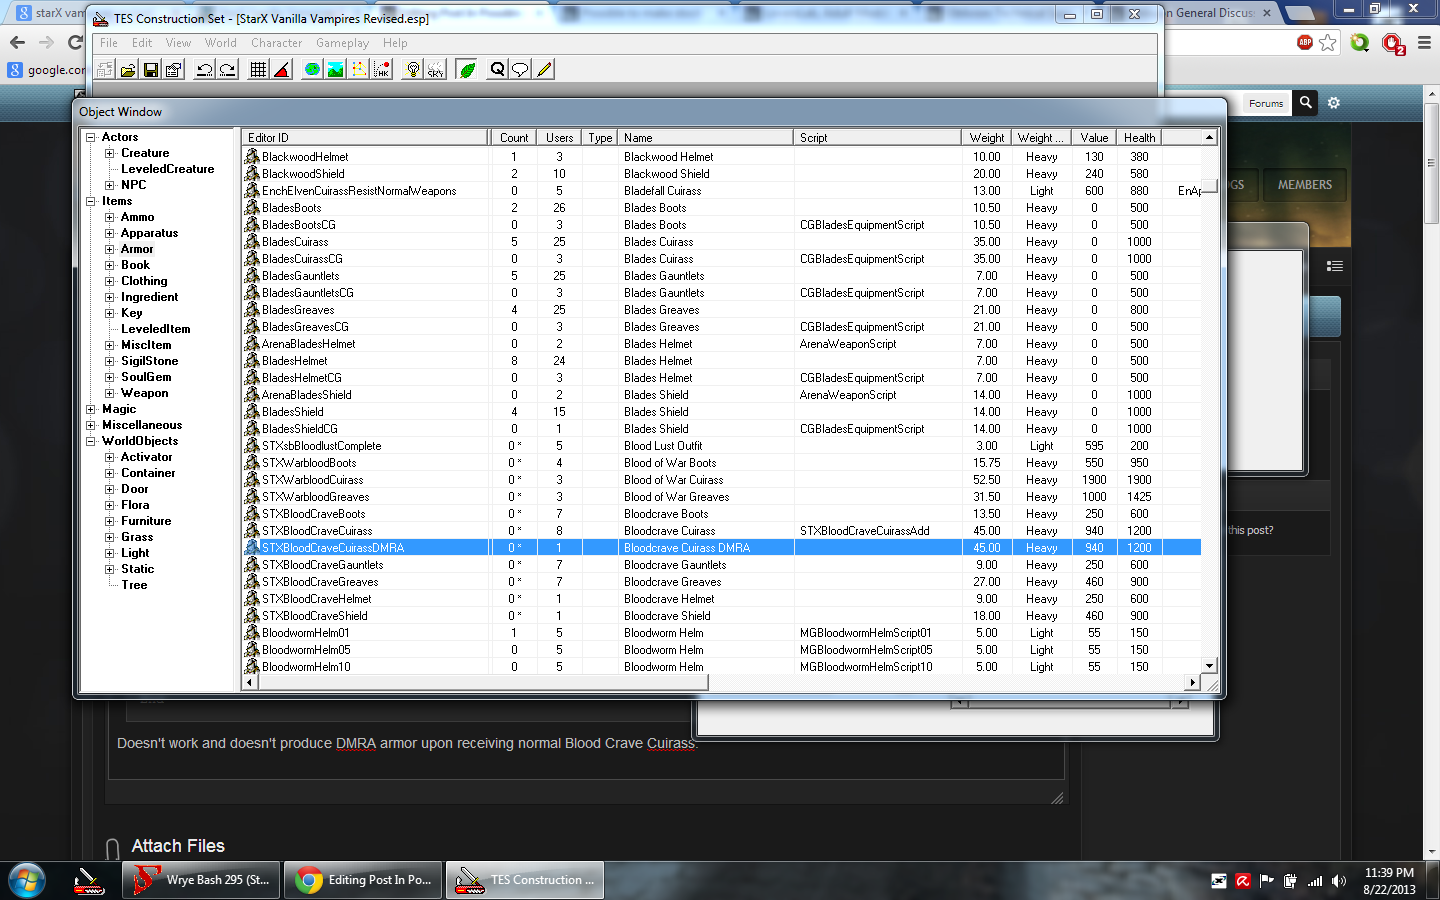The image size is (1440, 900).
Task: Click the undo arrow toolbar icon
Action: (204, 70)
